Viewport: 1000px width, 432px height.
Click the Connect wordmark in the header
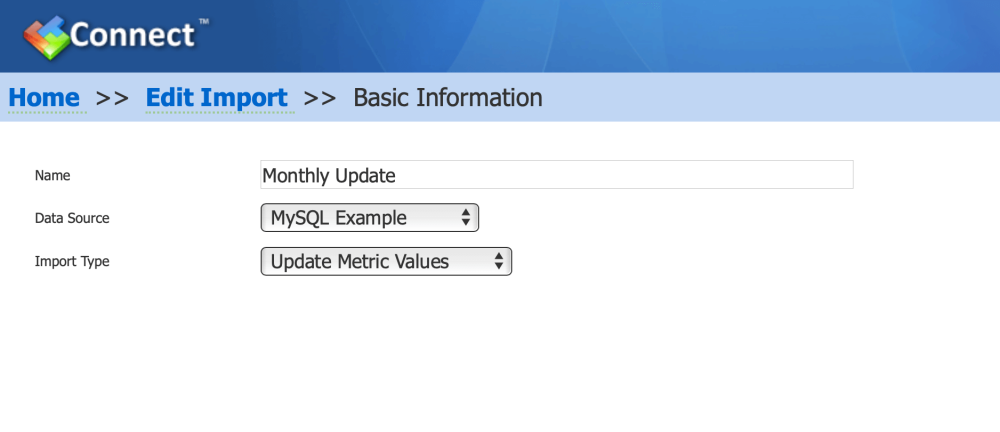click(x=132, y=34)
